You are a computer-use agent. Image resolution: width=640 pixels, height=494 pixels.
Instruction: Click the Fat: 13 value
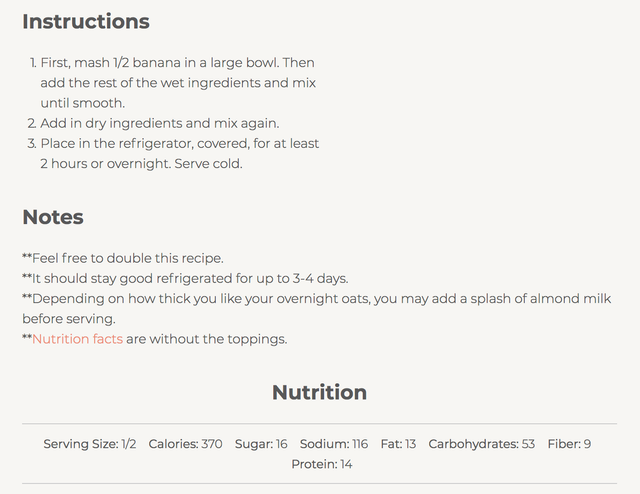click(398, 444)
